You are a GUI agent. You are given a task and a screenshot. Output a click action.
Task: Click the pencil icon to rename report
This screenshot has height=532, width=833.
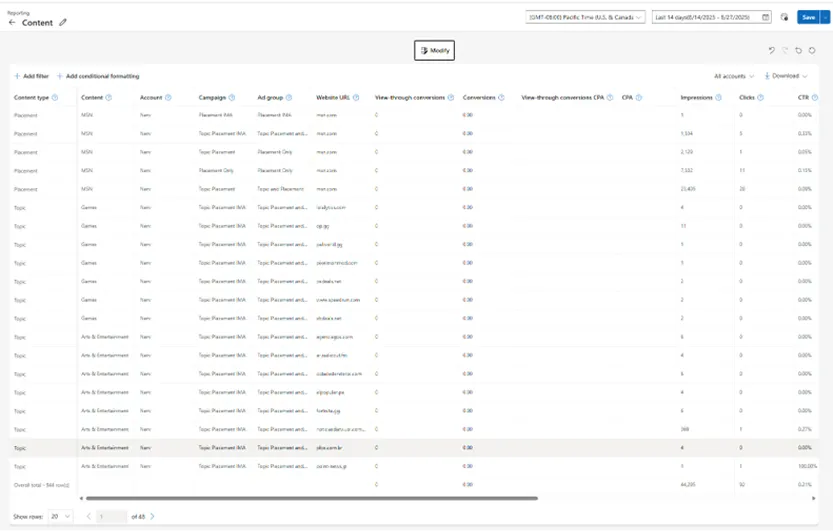tap(63, 22)
